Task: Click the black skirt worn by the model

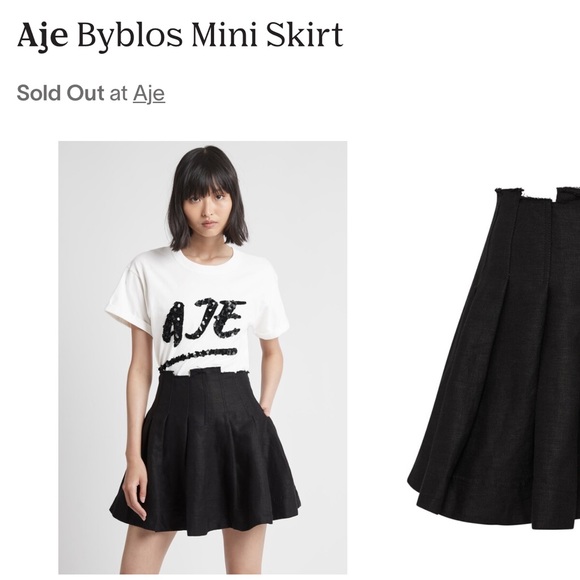Action: pos(206,453)
